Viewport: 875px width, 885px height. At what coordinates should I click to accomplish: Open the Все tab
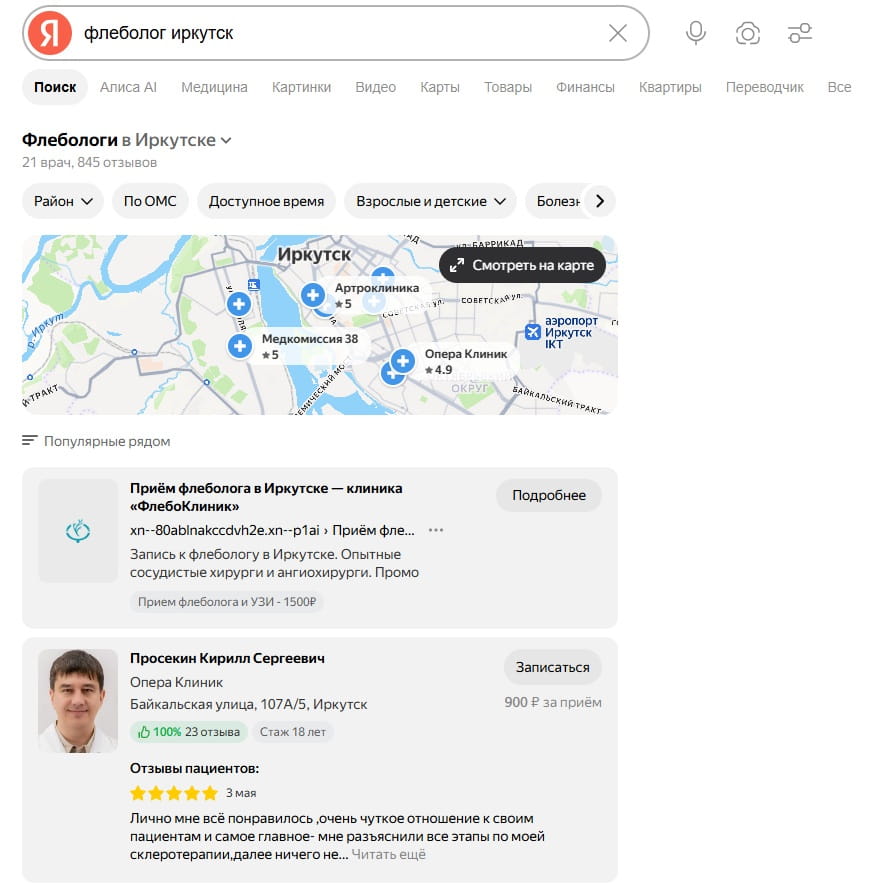click(839, 87)
